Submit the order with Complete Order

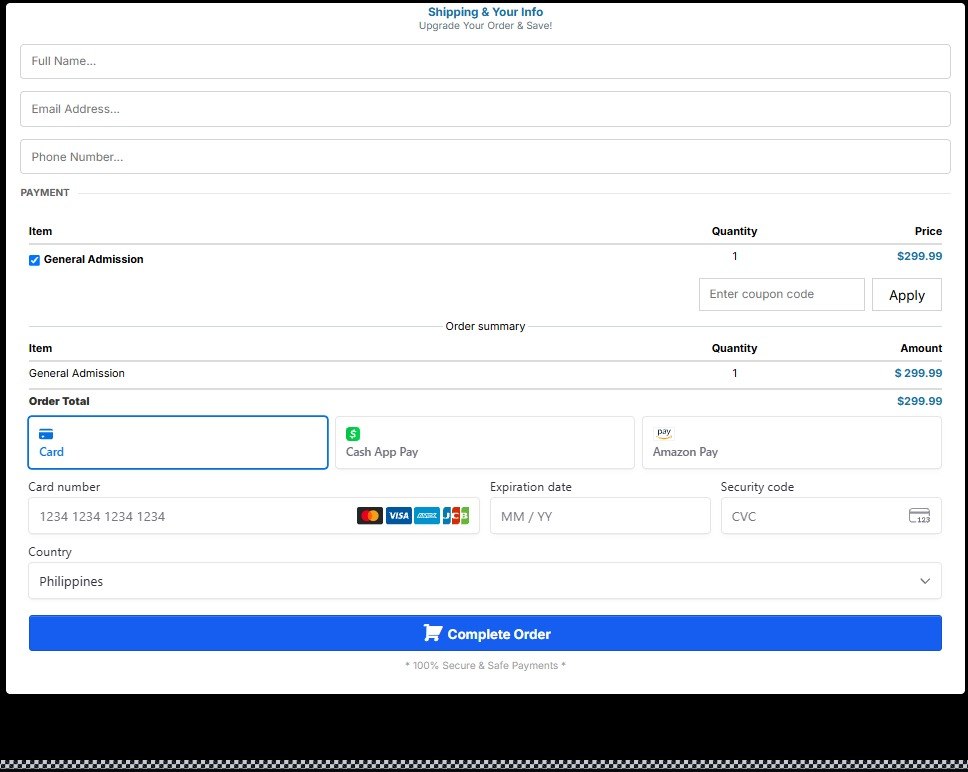pyautogui.click(x=485, y=633)
